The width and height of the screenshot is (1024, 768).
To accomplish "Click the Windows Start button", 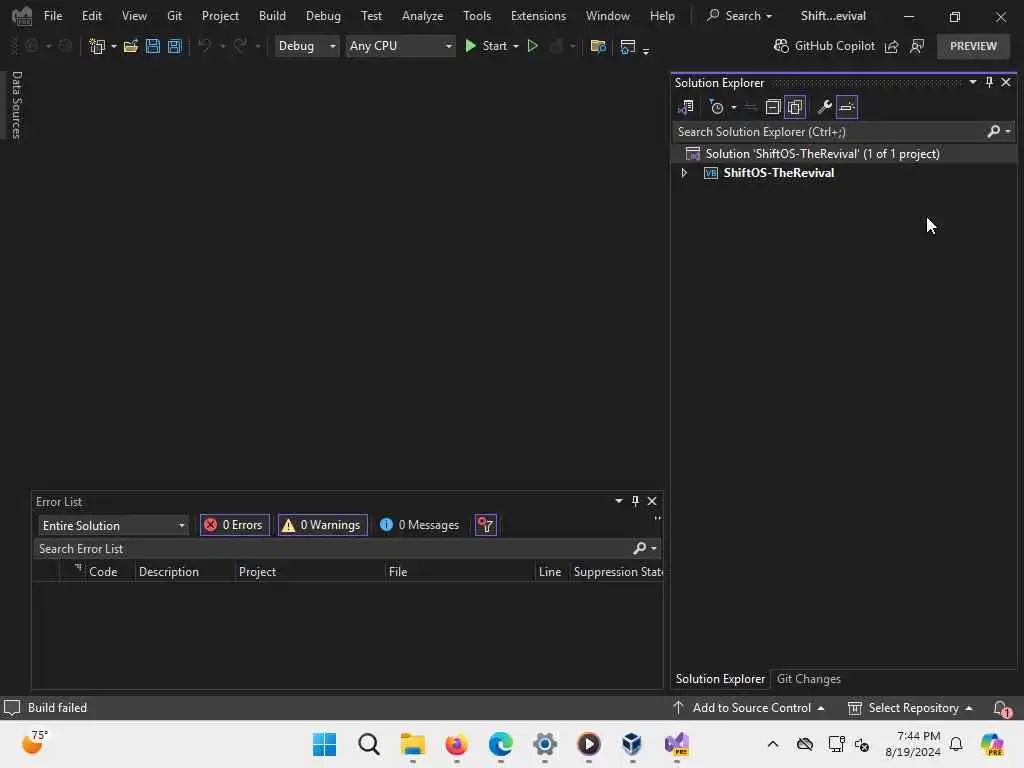I will point(325,744).
